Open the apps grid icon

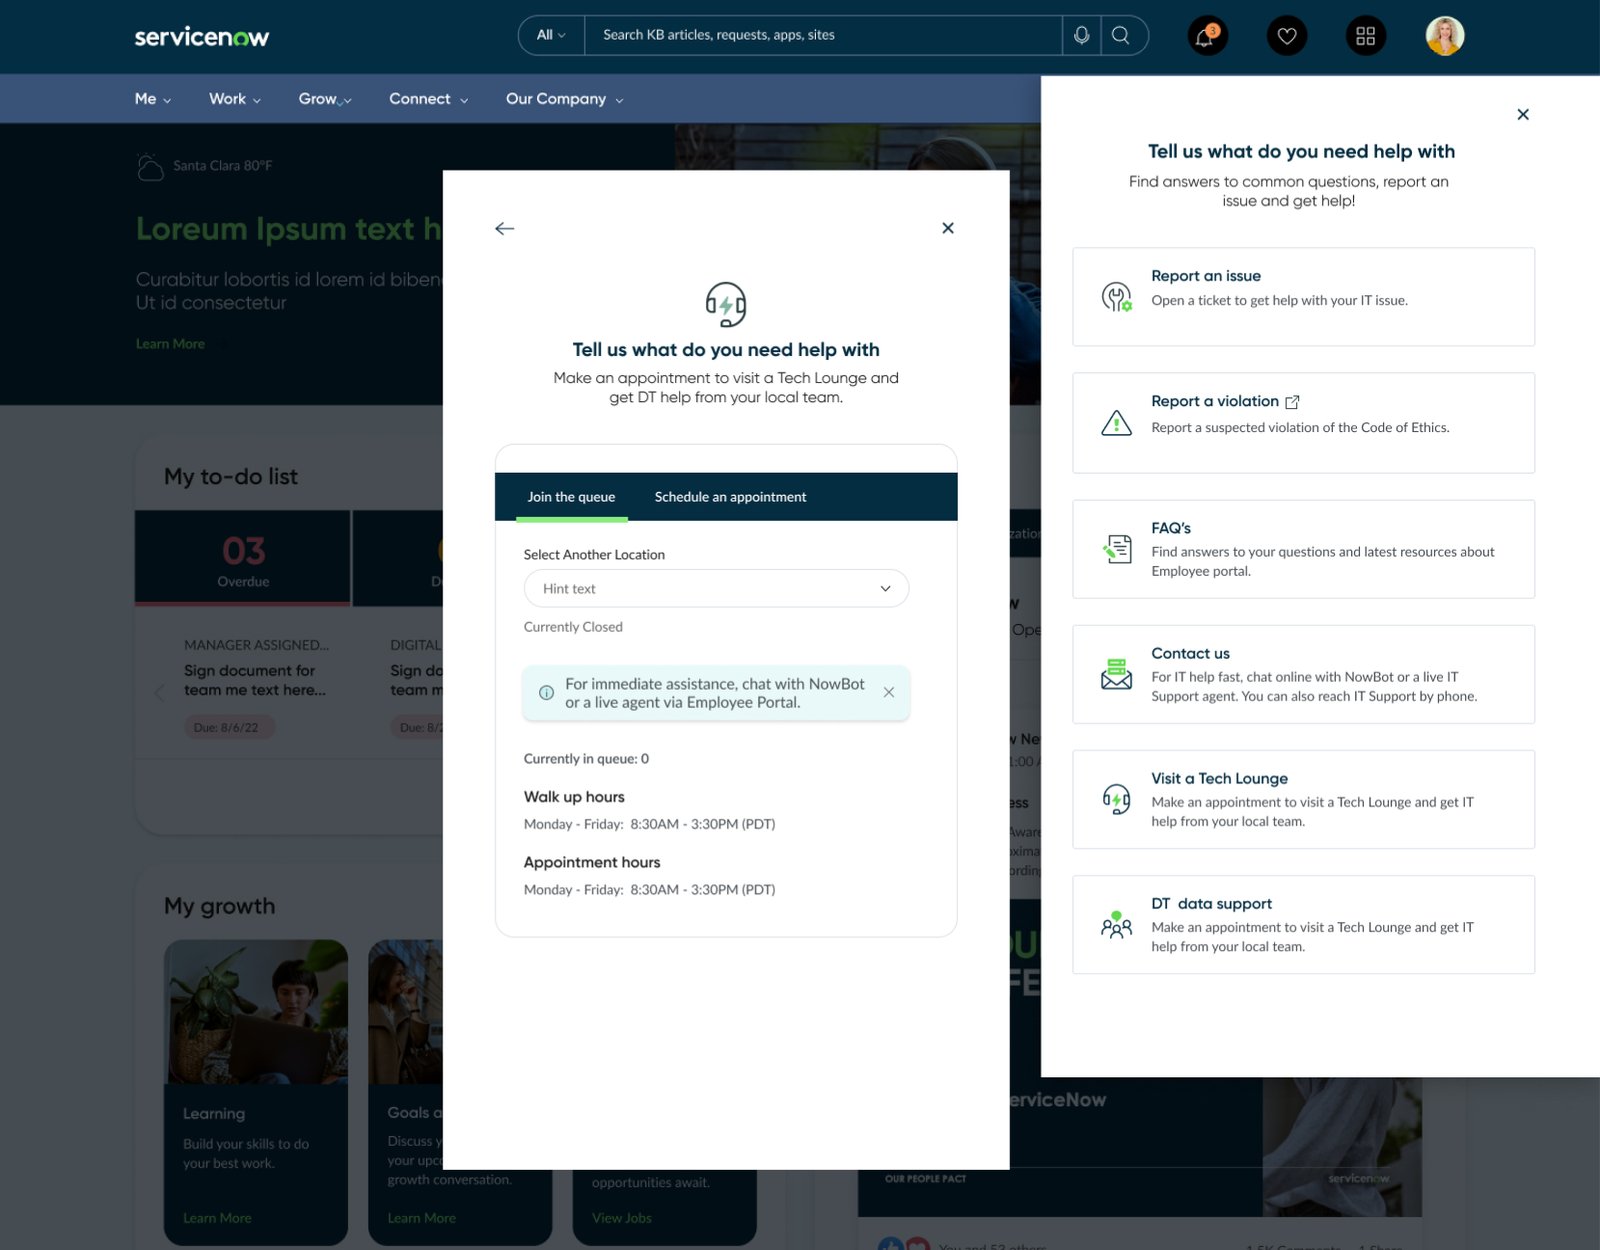point(1366,36)
